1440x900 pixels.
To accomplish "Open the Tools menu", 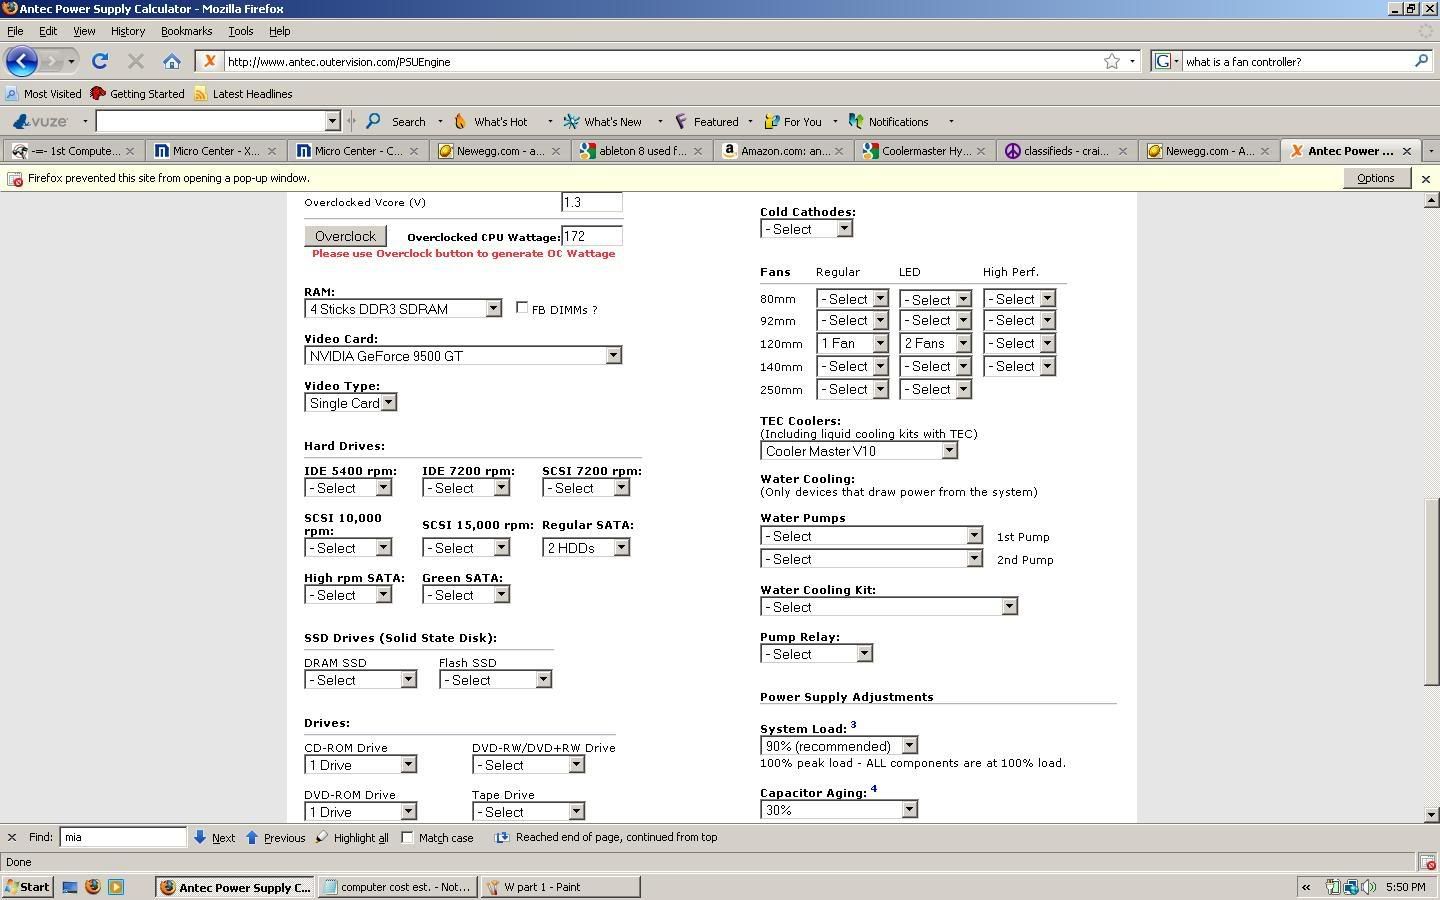I will 240,31.
